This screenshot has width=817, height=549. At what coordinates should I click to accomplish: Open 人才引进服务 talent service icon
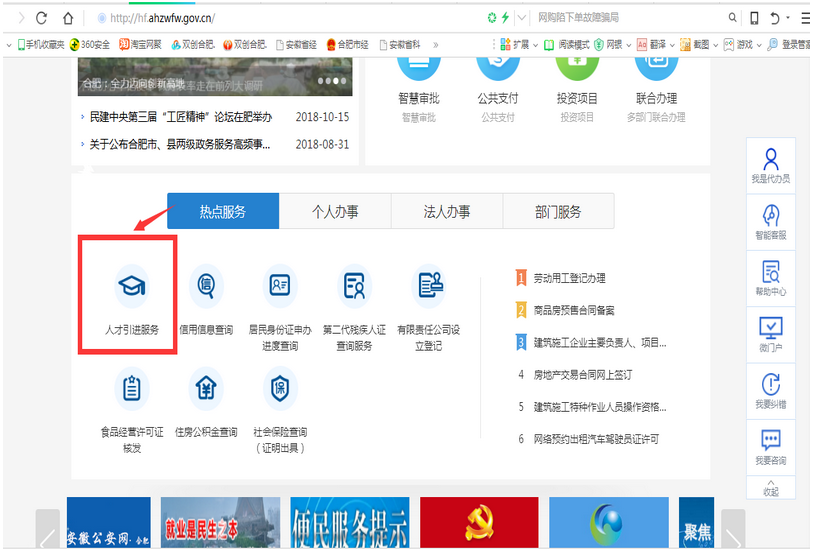132,286
